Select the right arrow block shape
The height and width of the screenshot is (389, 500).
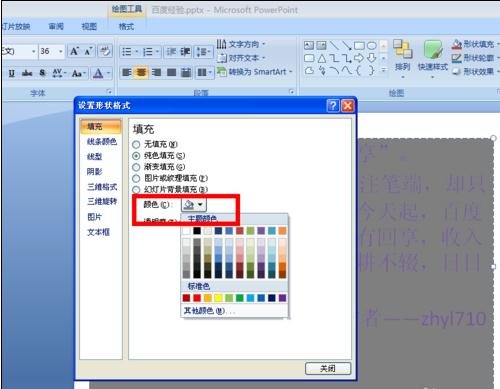[359, 58]
